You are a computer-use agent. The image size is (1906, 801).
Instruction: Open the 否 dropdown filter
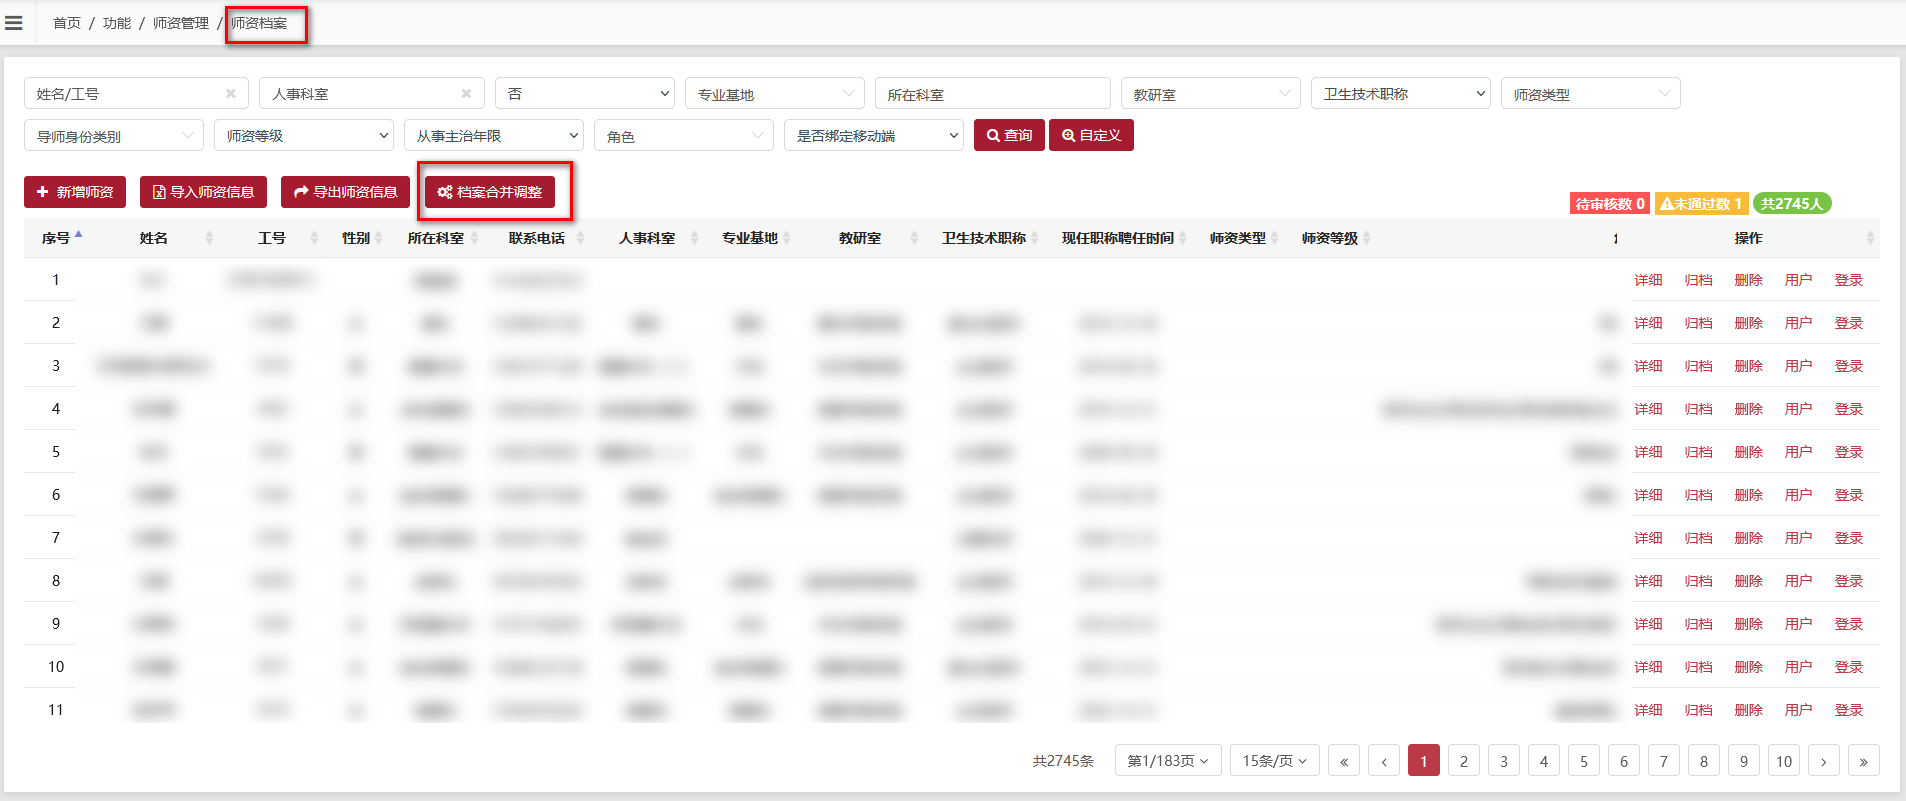(x=585, y=94)
